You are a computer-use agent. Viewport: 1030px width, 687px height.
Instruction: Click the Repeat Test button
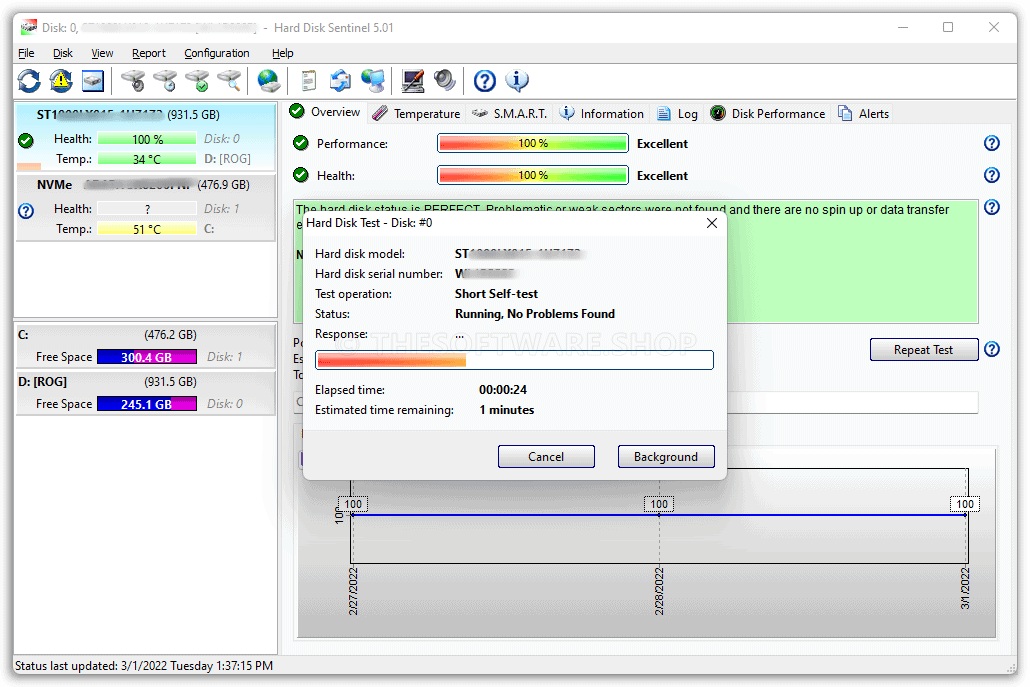coord(924,349)
